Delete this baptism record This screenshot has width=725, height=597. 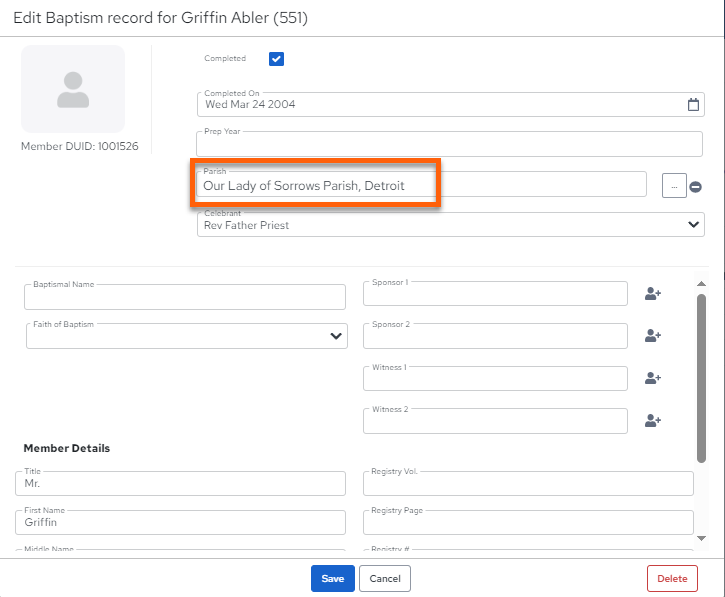click(x=672, y=579)
